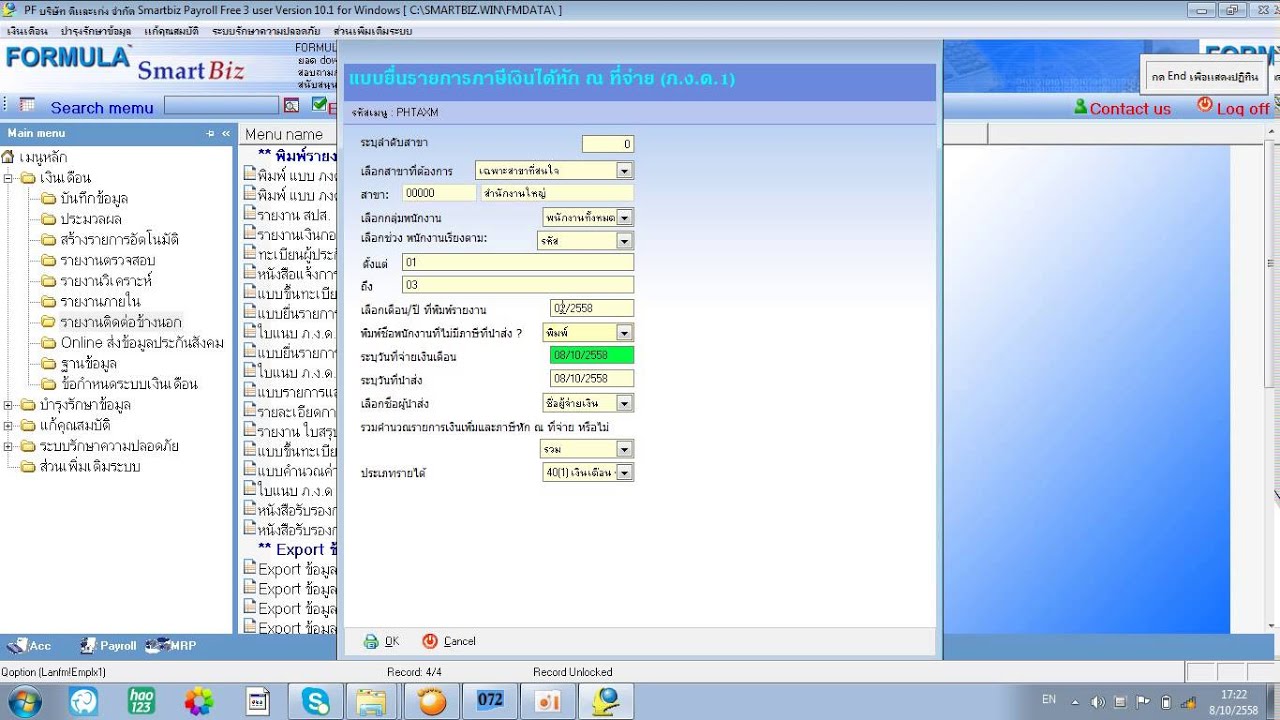The height and width of the screenshot is (720, 1280).
Task: Open the orange ball app in taskbar
Action: click(433, 701)
